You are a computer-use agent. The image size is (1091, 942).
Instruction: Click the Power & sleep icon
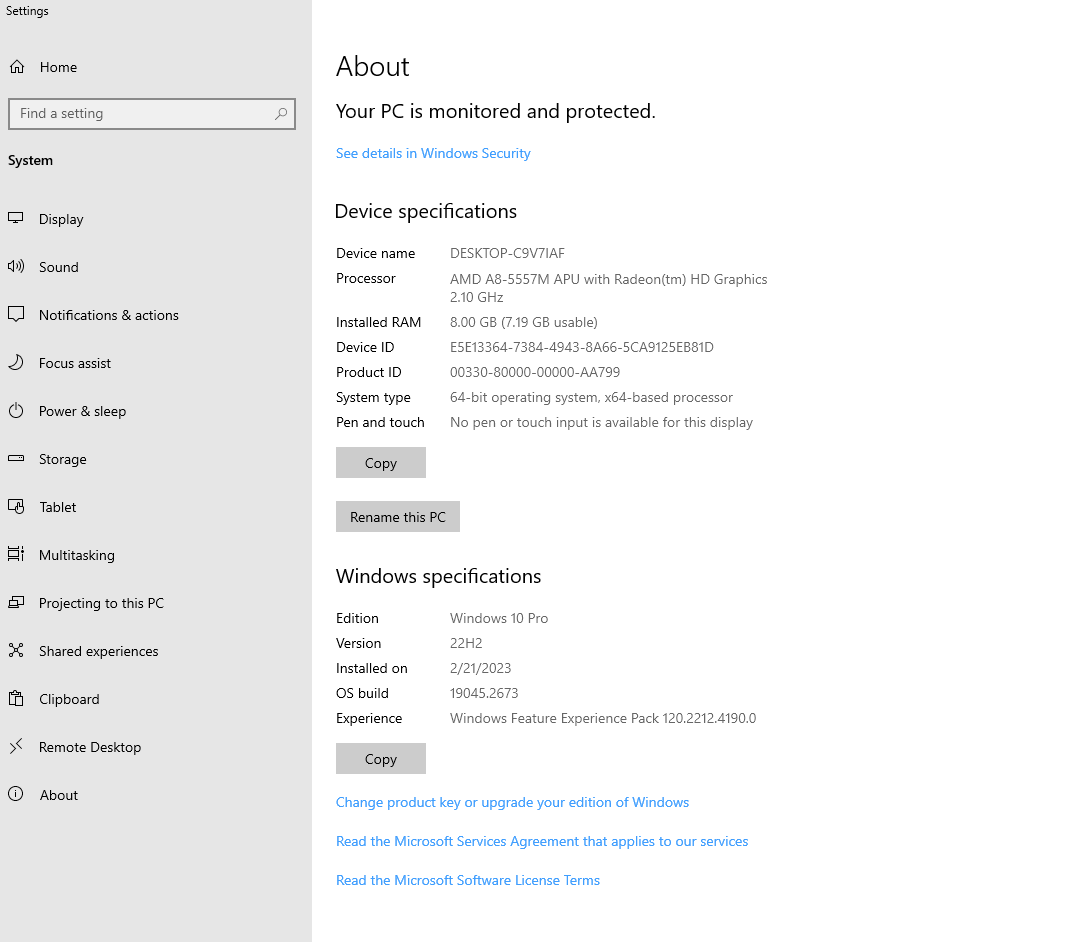(16, 411)
